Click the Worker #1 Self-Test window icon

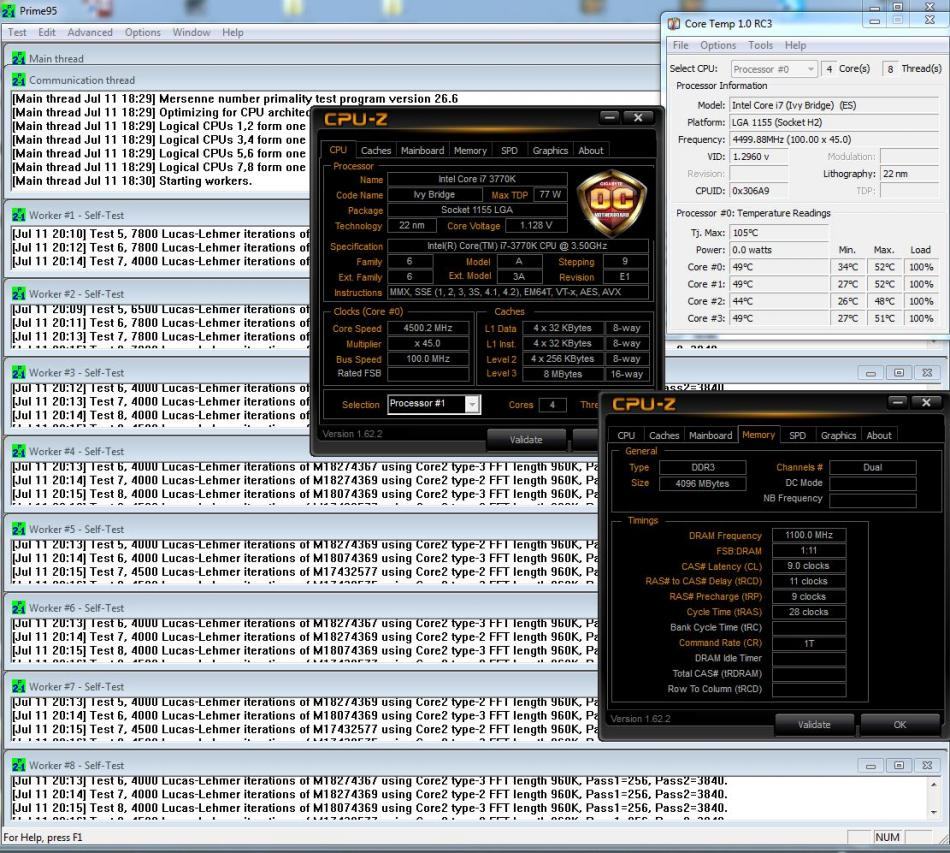(x=19, y=215)
